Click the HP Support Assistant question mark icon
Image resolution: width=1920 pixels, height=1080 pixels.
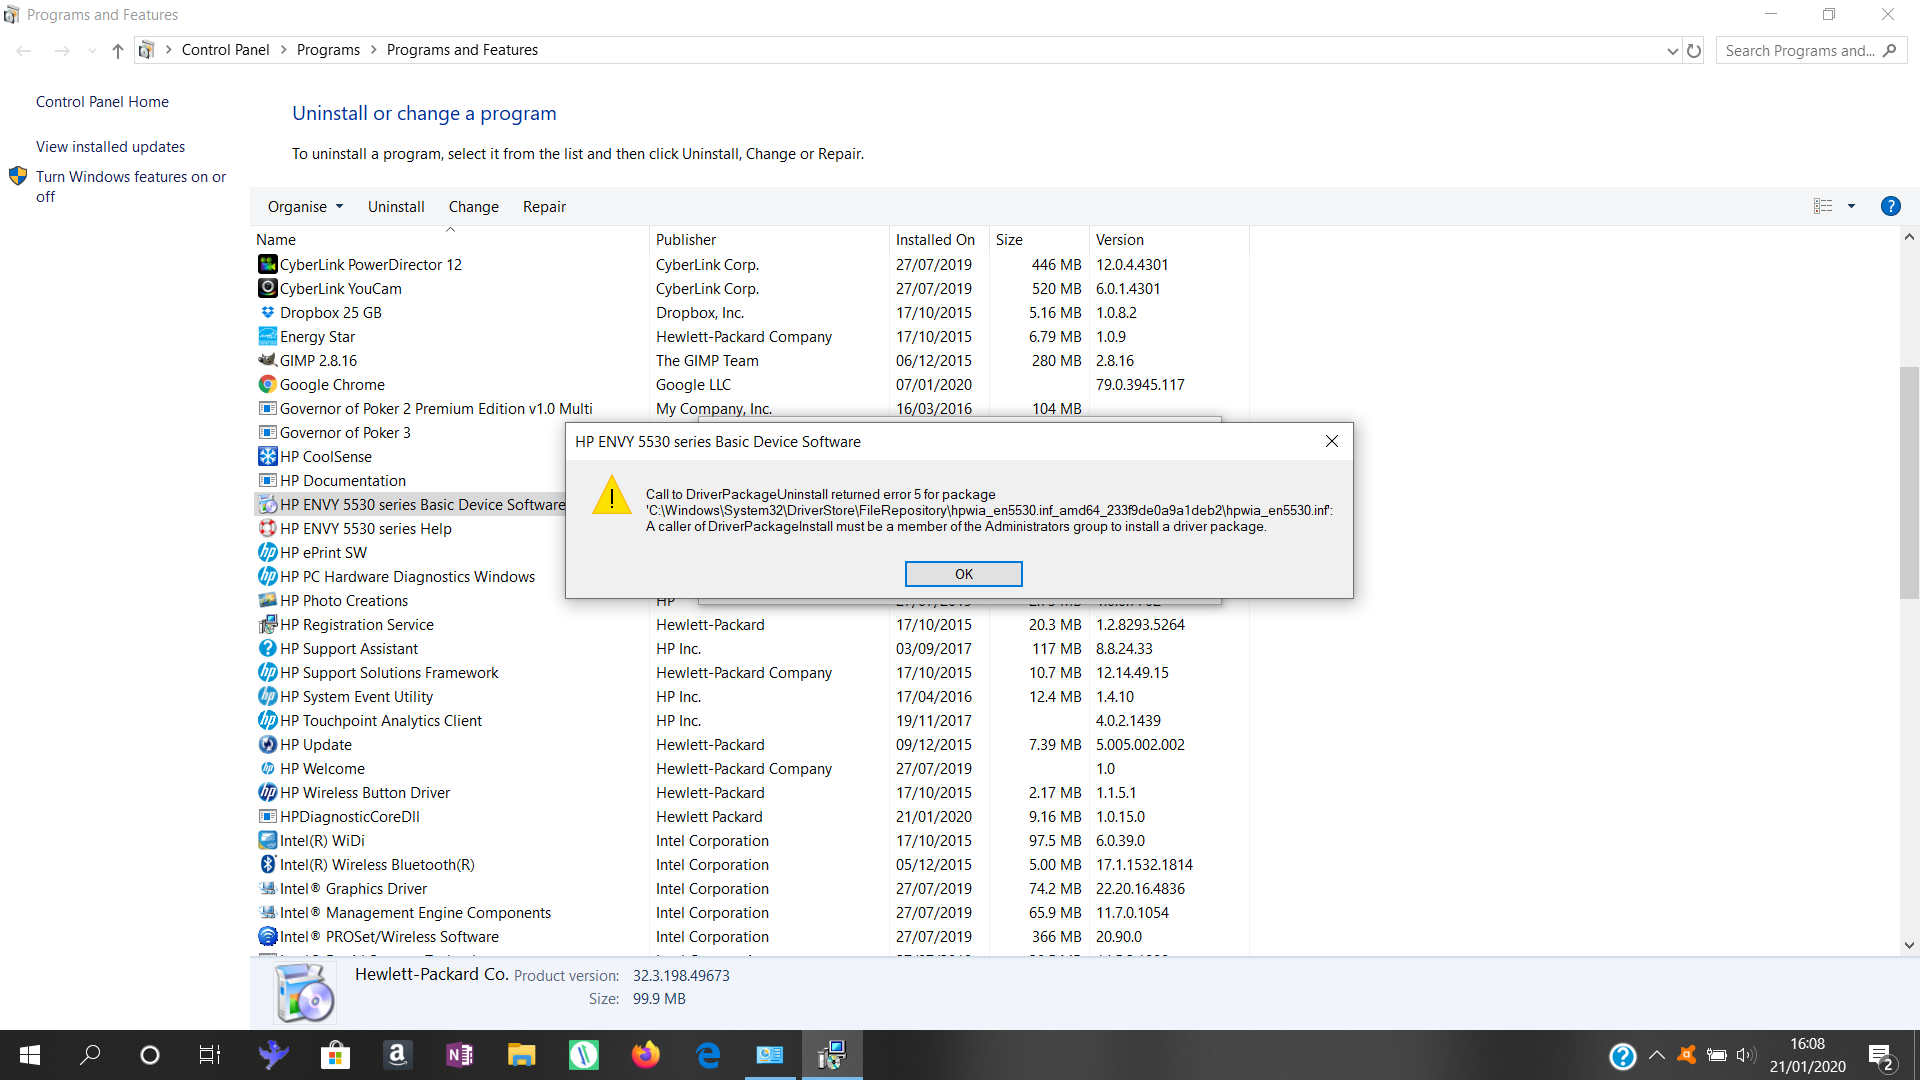(x=267, y=648)
